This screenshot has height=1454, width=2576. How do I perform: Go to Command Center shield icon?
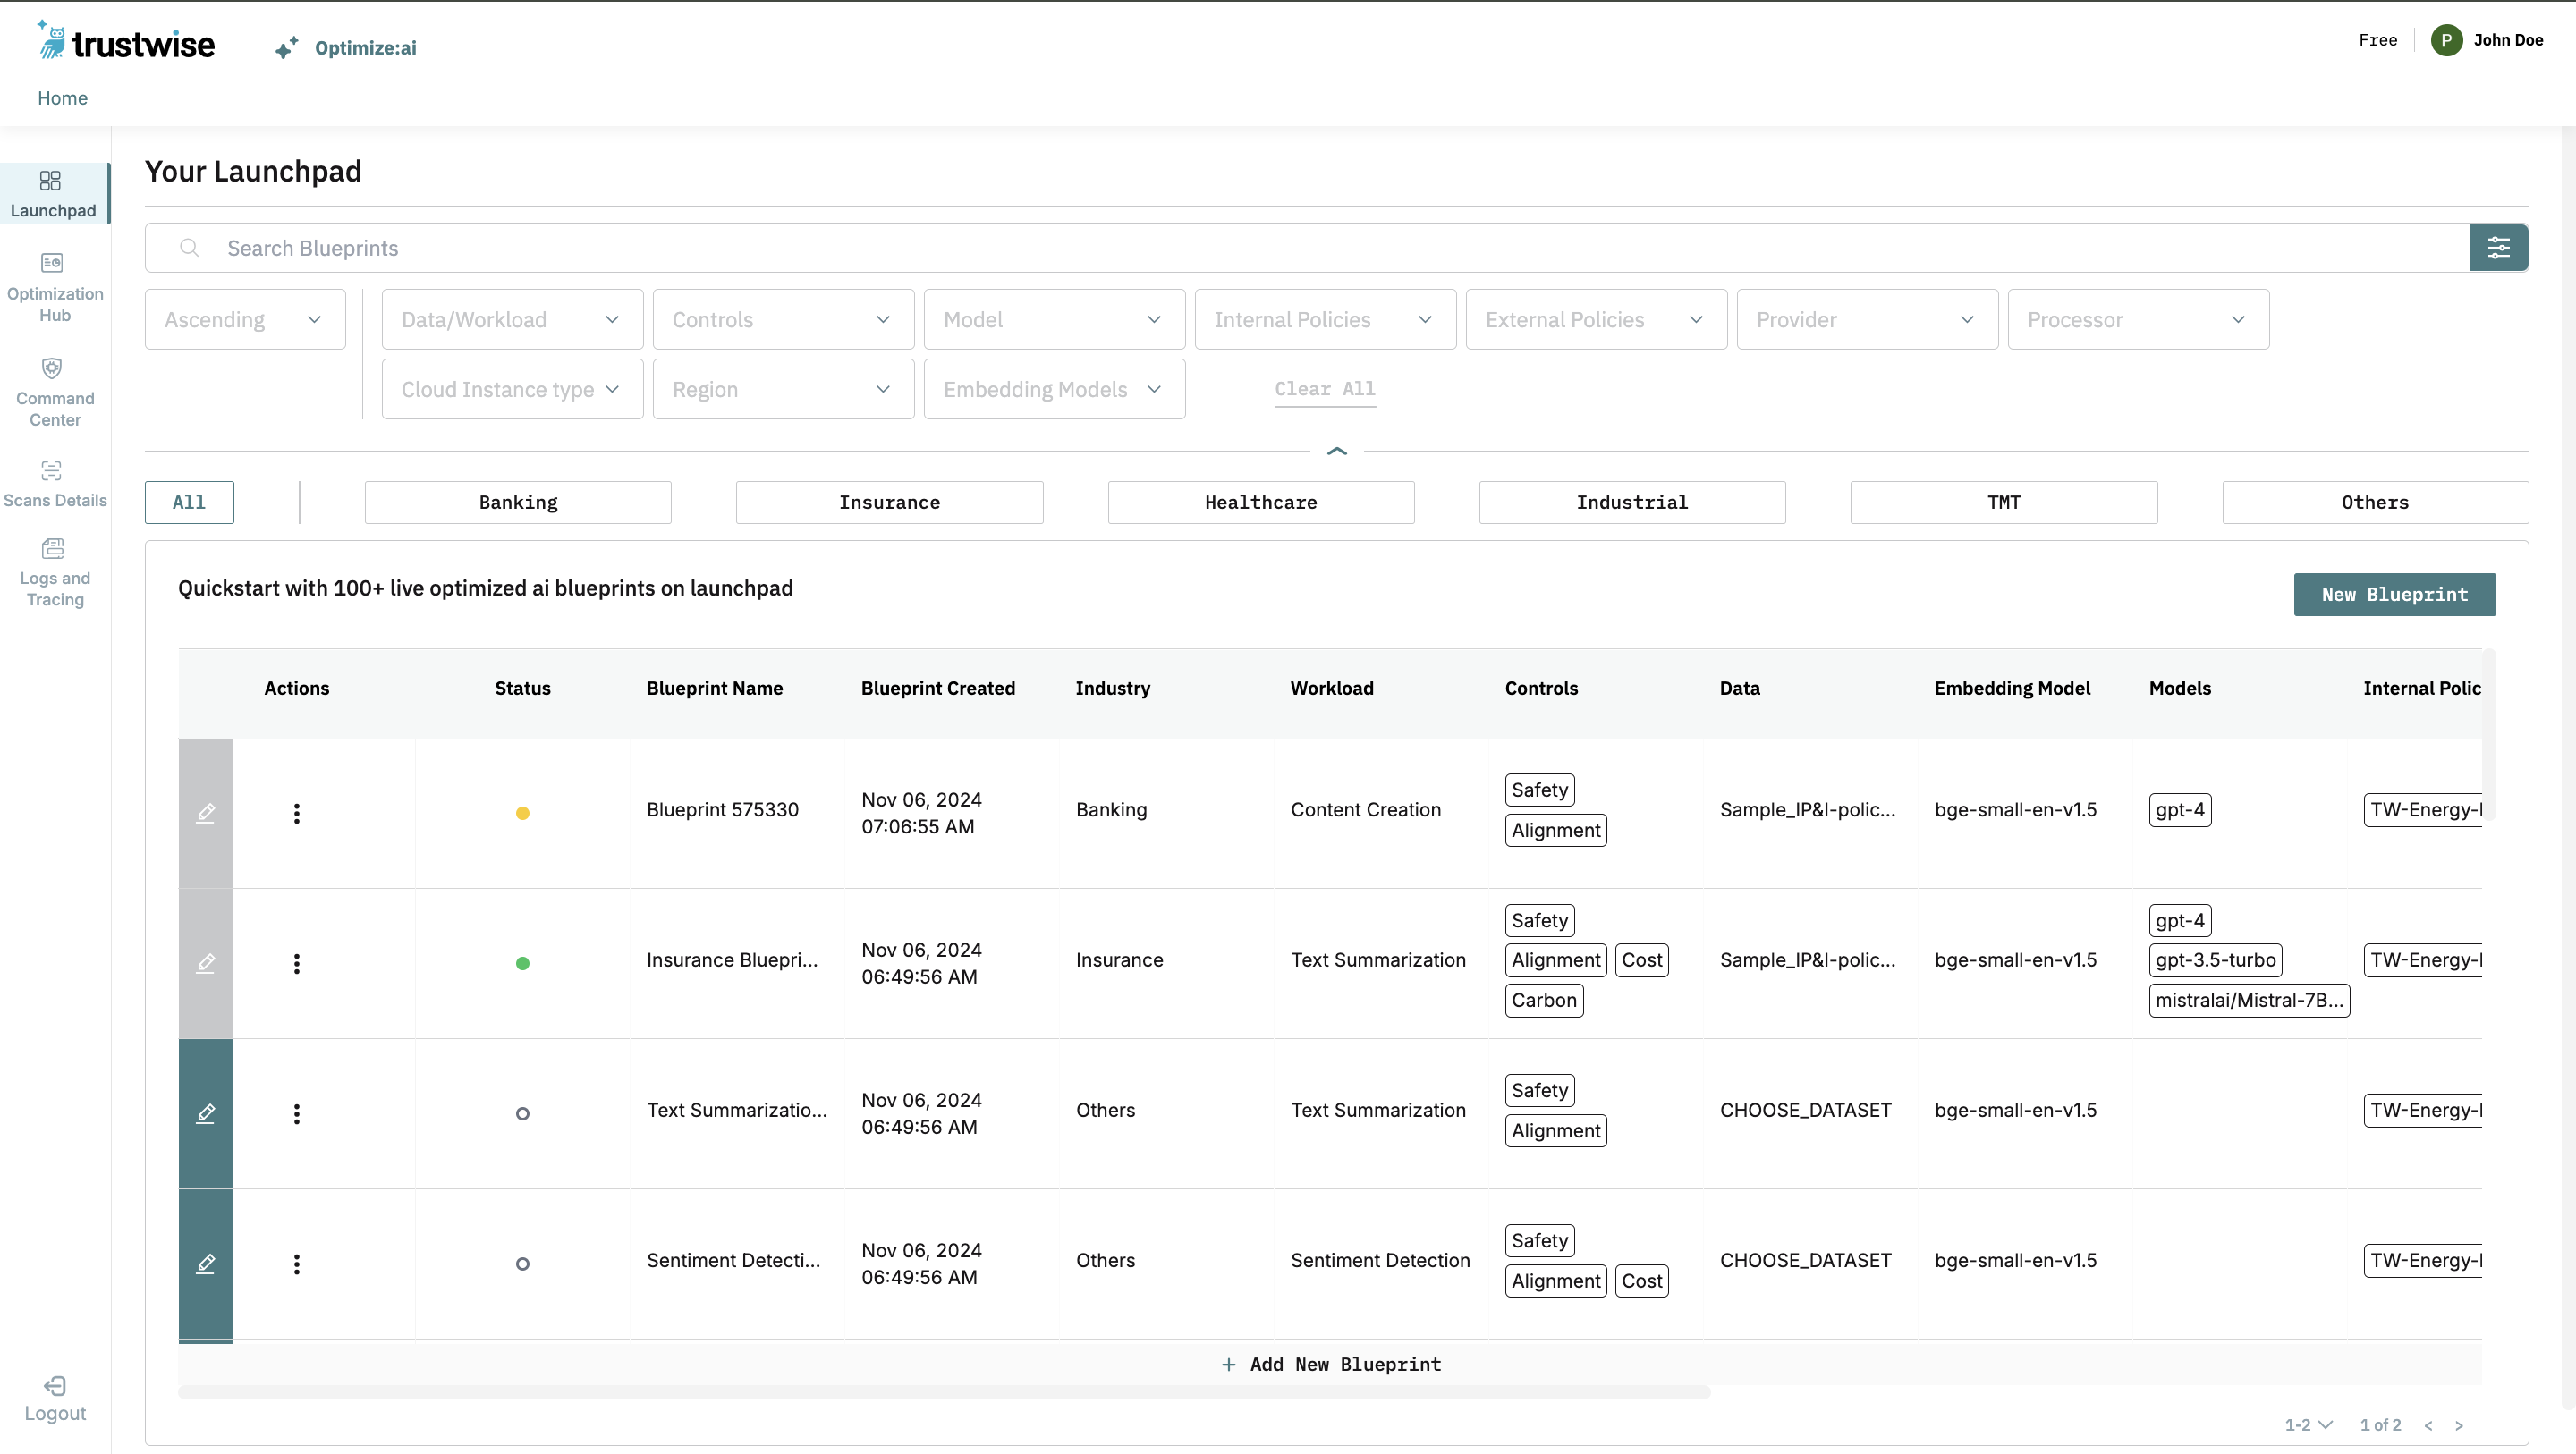(52, 368)
